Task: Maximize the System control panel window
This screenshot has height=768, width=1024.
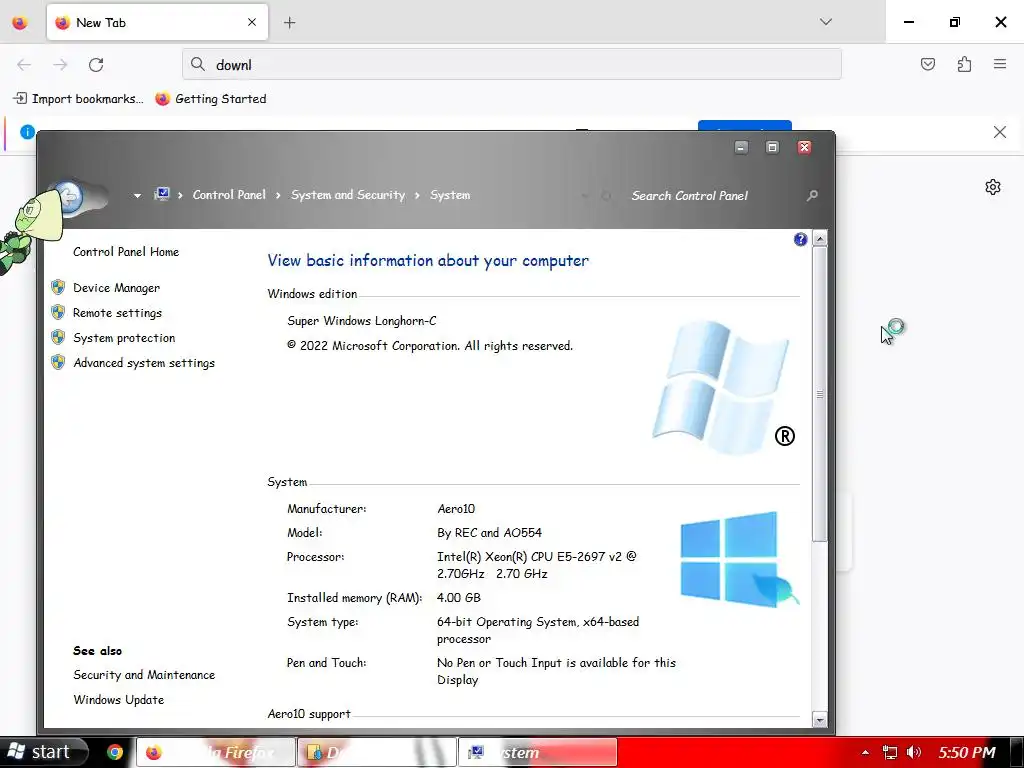Action: click(772, 148)
